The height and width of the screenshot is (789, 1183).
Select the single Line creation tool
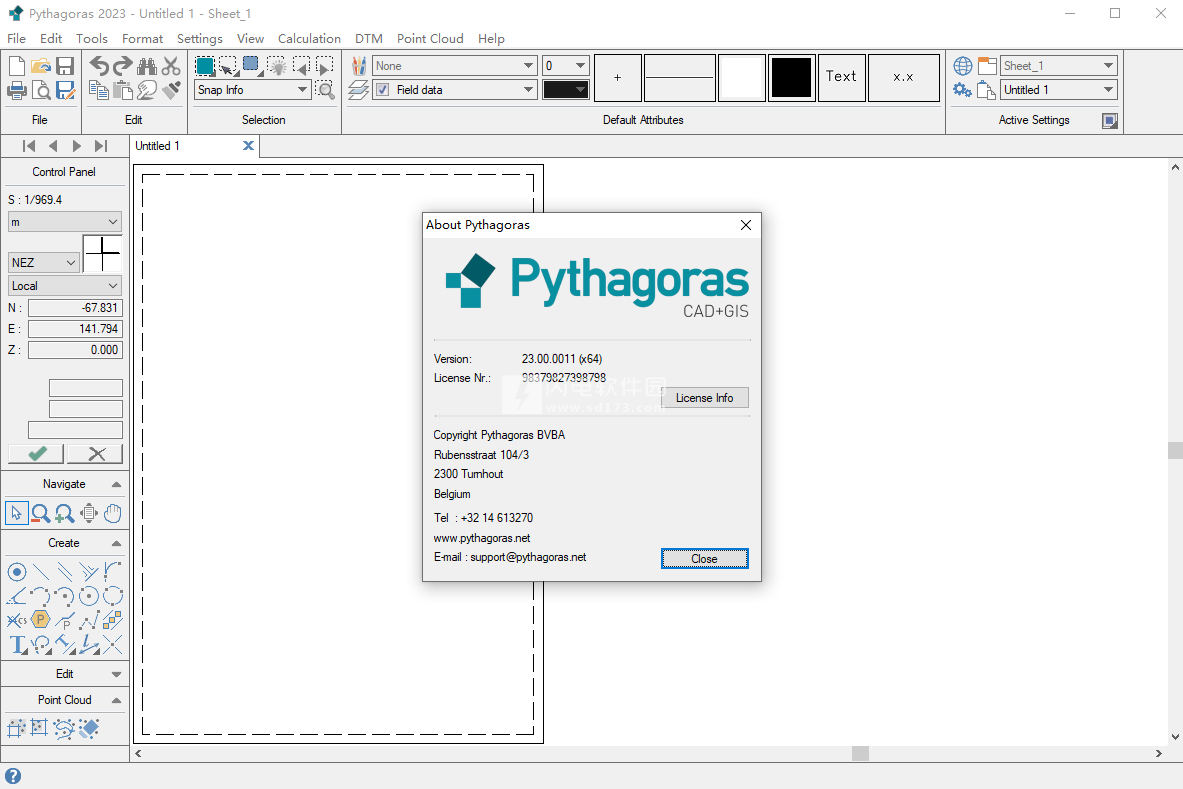click(41, 572)
